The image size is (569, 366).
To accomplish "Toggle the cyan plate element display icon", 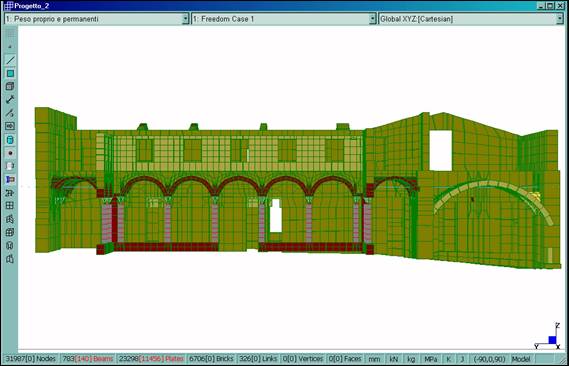I will [10, 74].
